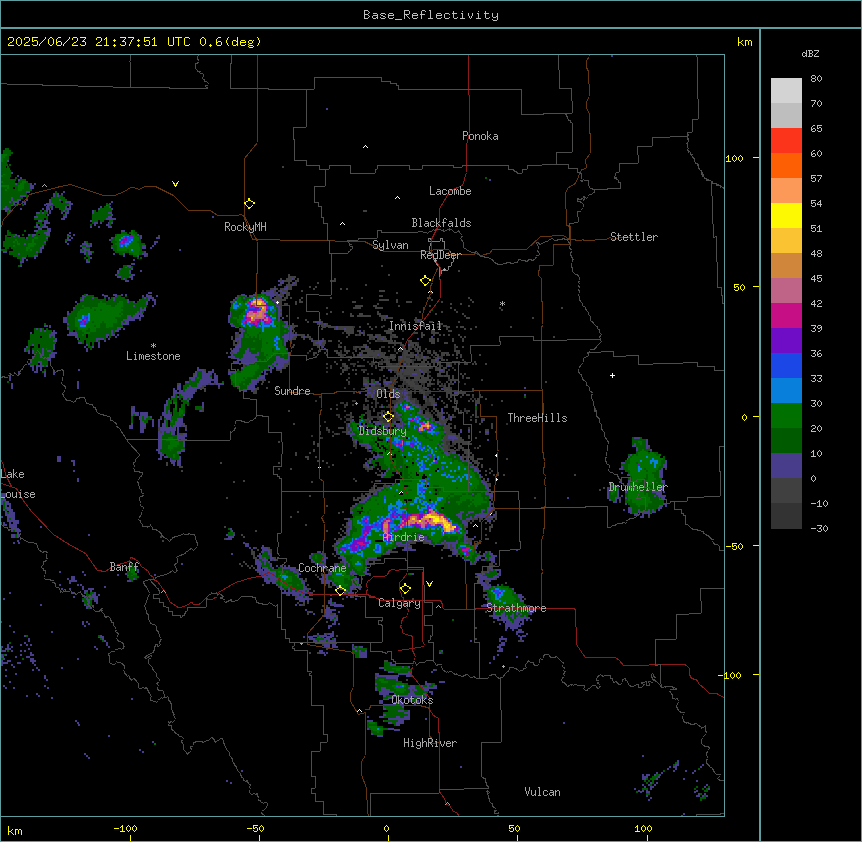Image resolution: width=862 pixels, height=842 pixels.
Task: Select the blue 33-36 dBZ legend swatch
Action: tap(786, 365)
